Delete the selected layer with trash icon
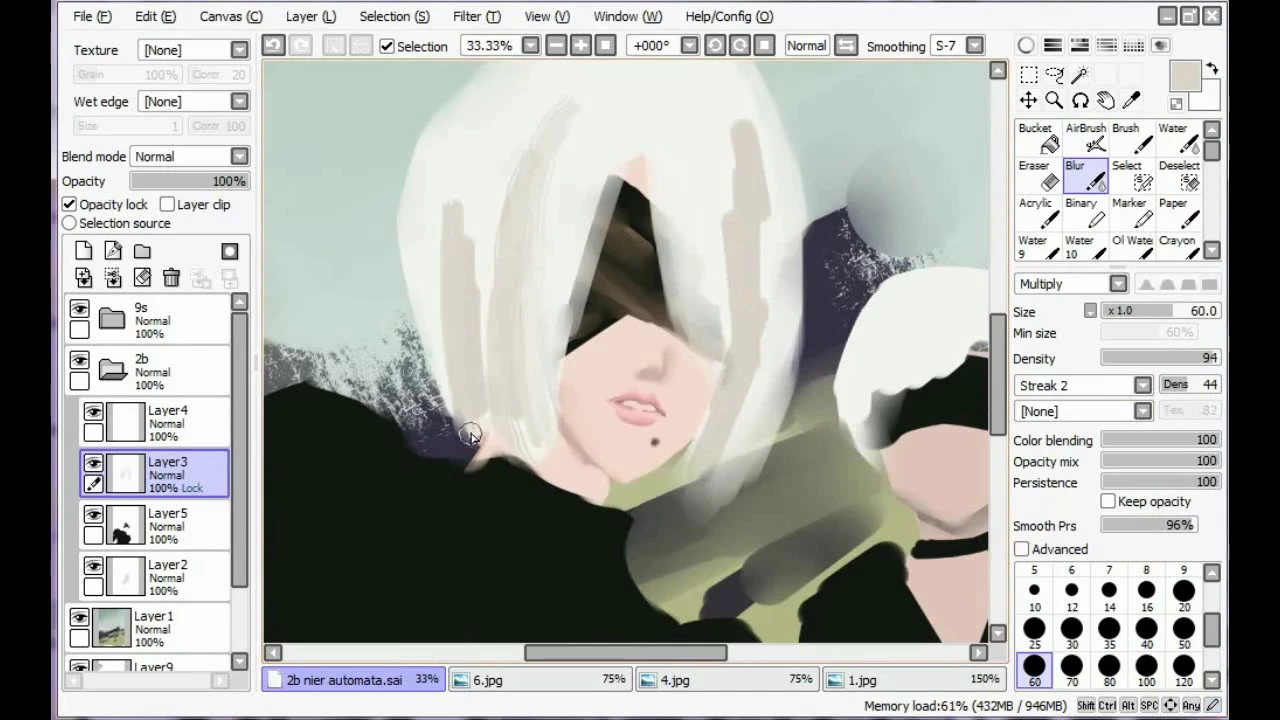The height and width of the screenshot is (720, 1280). click(171, 278)
